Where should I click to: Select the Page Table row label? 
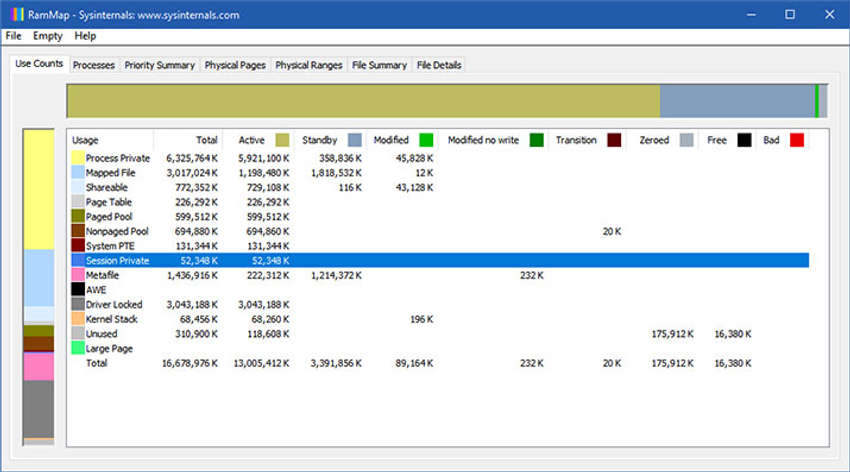pyautogui.click(x=109, y=202)
